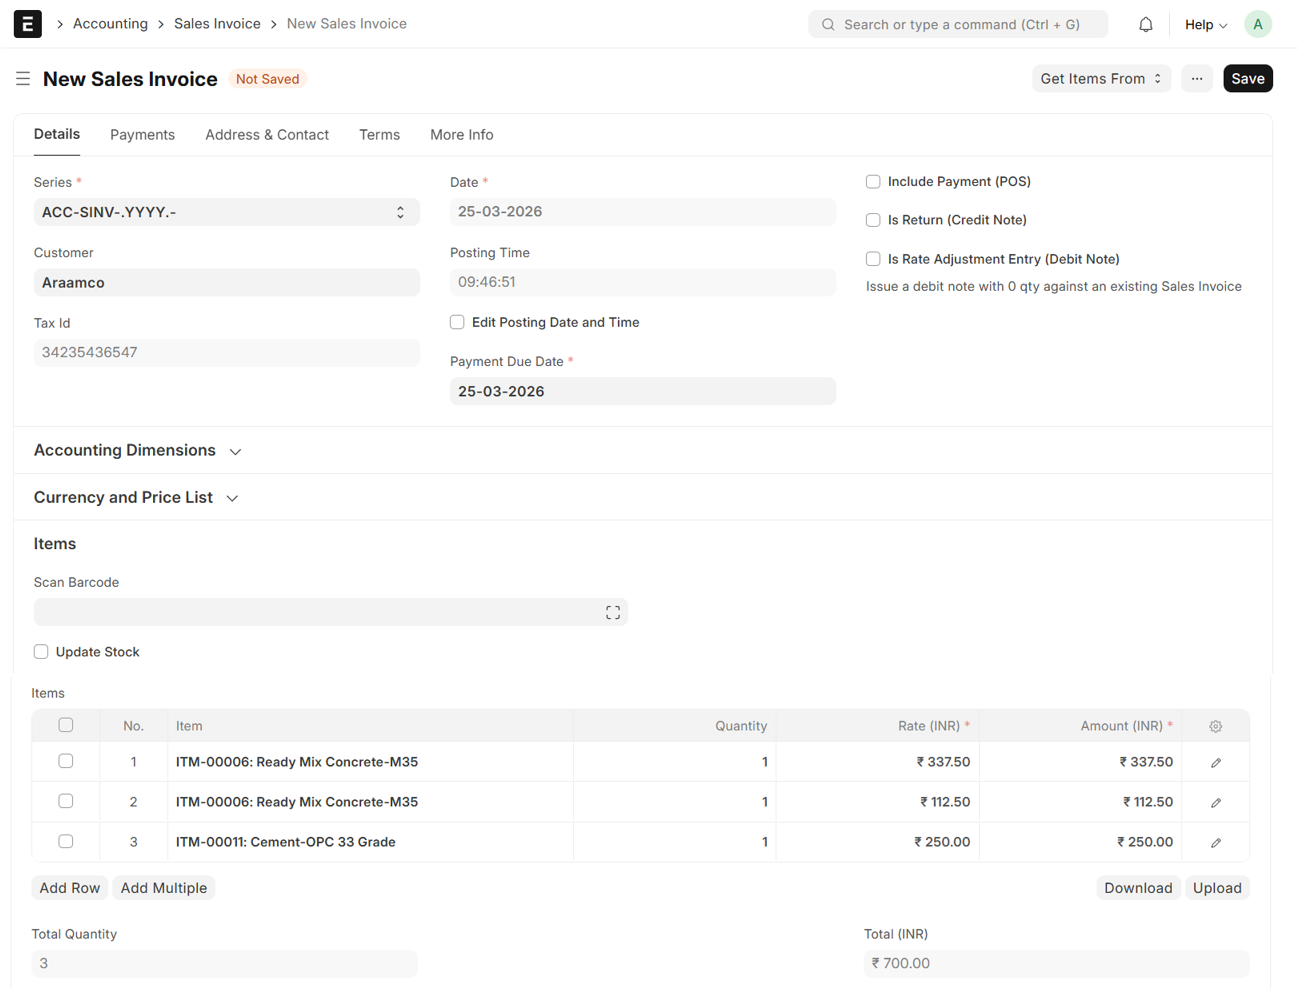The height and width of the screenshot is (989, 1298).
Task: Click the user avatar A
Action: coord(1257,24)
